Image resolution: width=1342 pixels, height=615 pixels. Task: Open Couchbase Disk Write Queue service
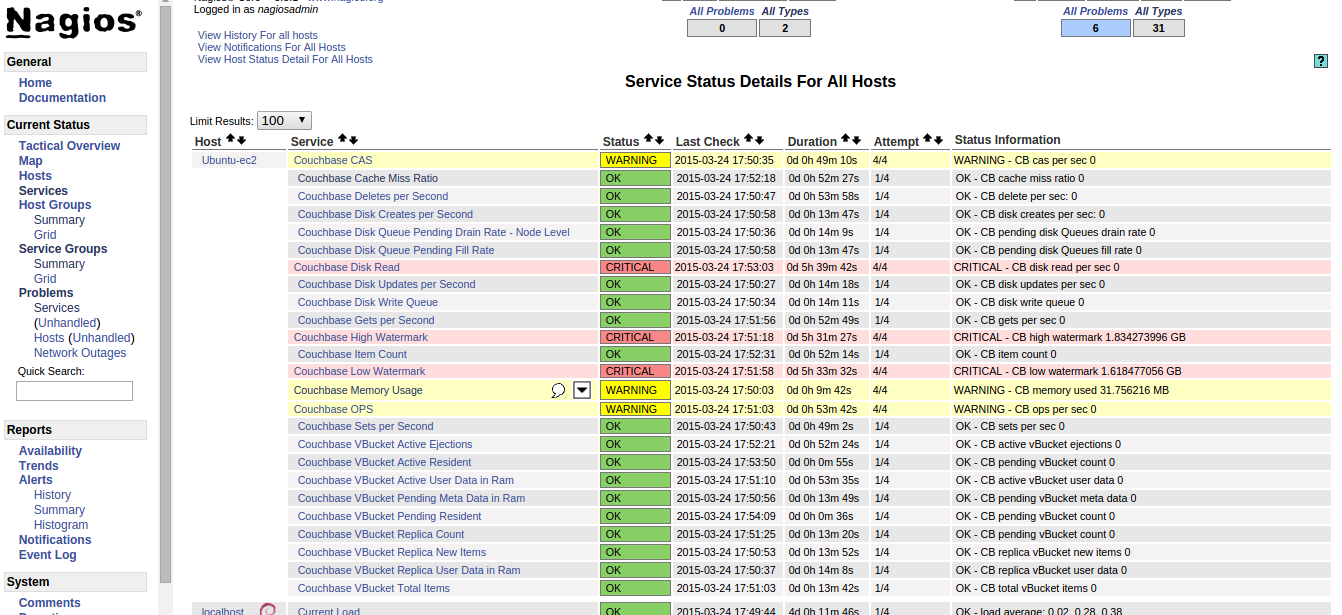pos(368,302)
